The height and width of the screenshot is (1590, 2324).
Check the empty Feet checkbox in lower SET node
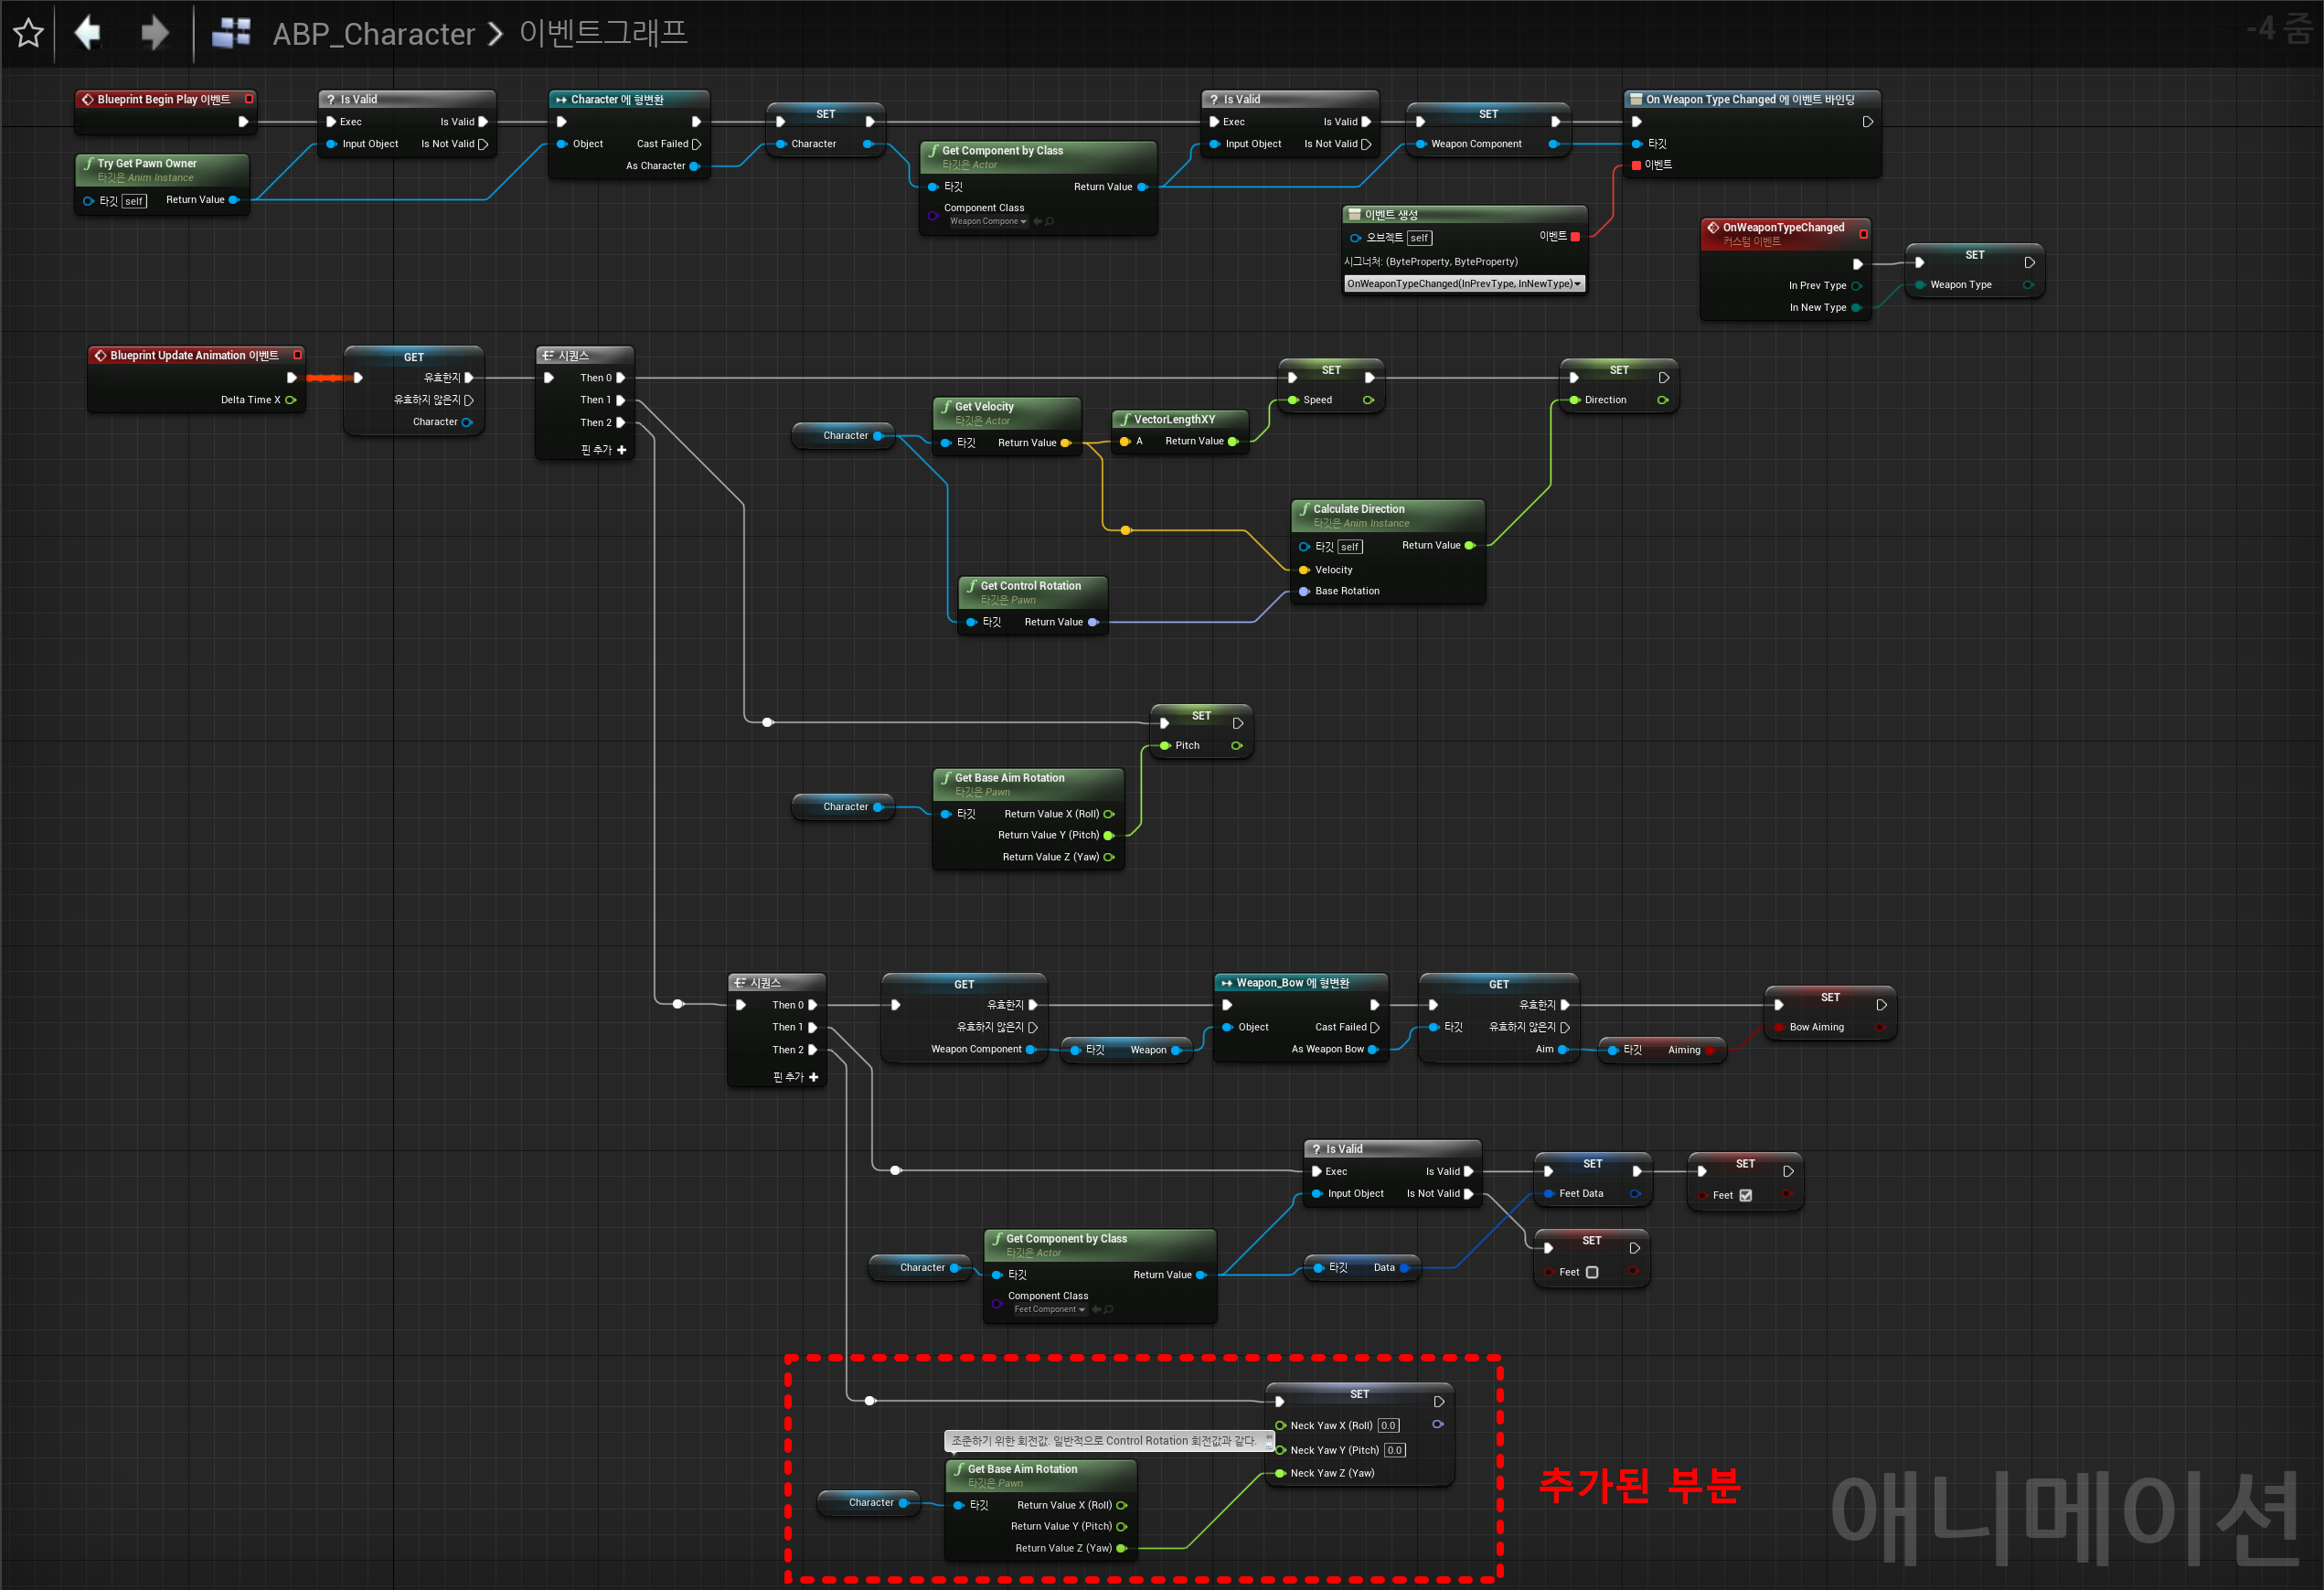[1592, 1272]
